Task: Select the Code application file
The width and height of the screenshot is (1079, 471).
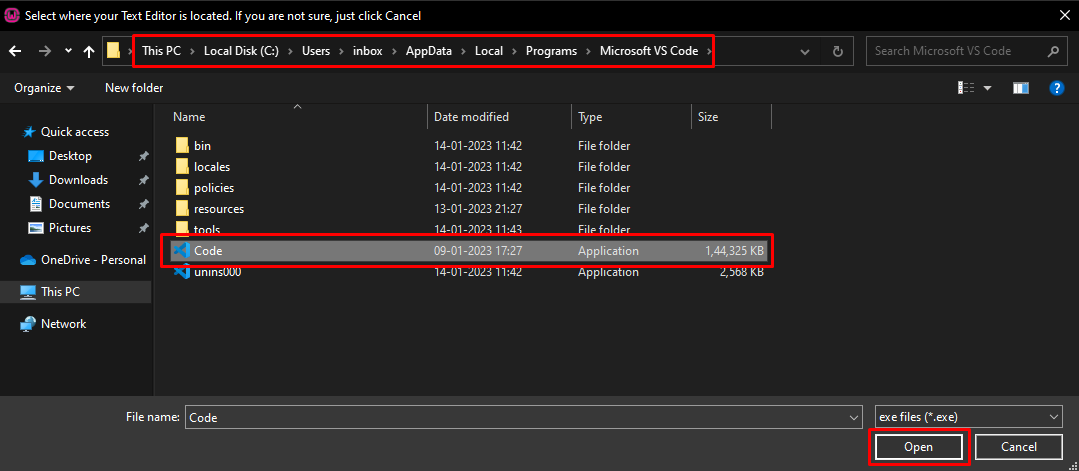Action: (x=467, y=251)
